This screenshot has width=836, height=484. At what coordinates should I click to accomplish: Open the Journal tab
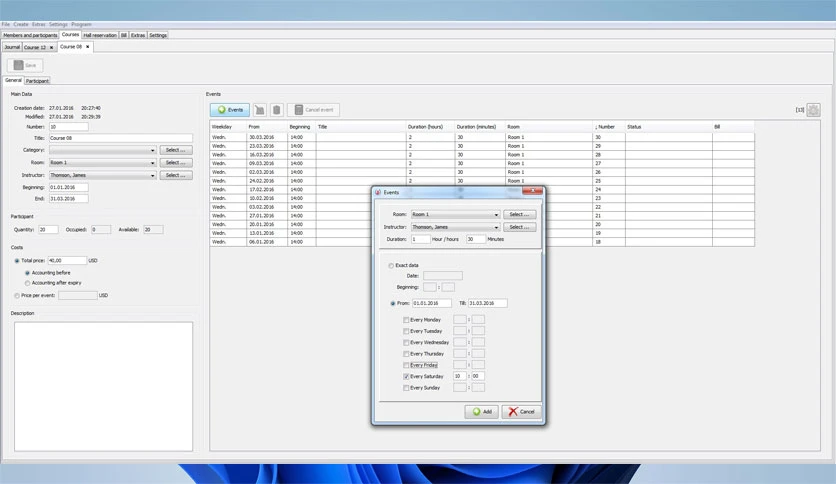[x=12, y=47]
